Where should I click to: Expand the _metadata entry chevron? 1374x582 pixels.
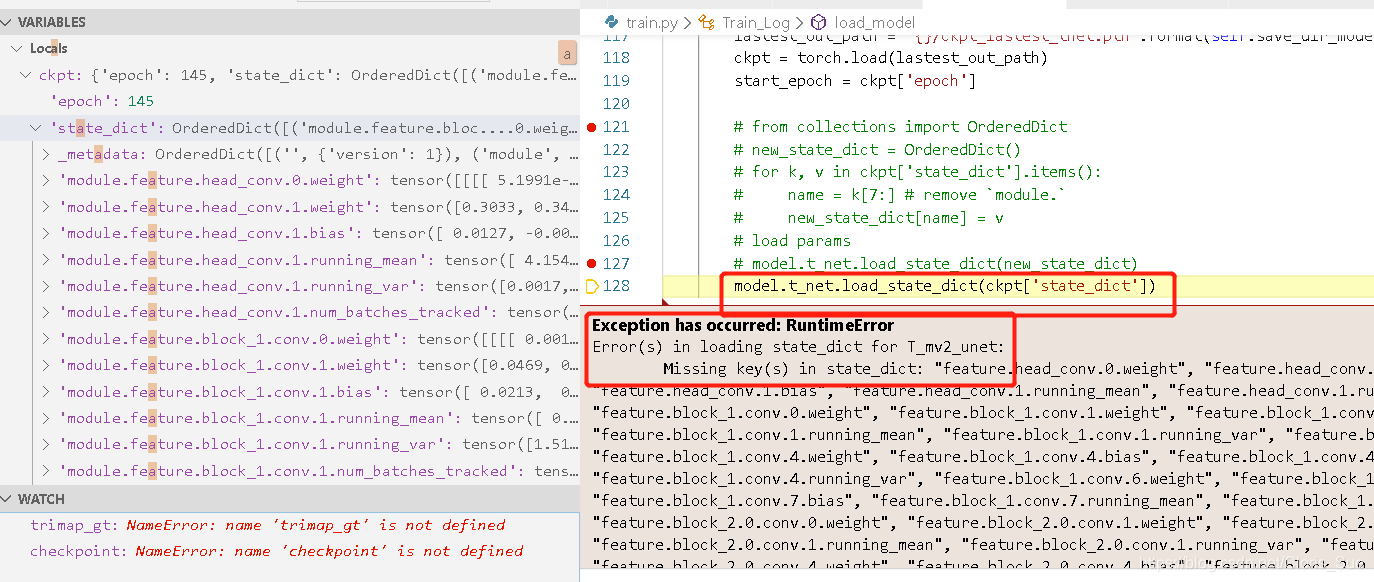point(46,154)
